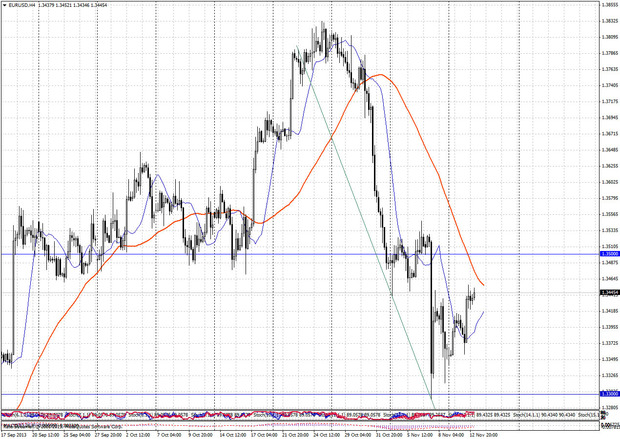Click the 25 Sep 04:00 time label
This screenshot has height=439, width=620.
pyautogui.click(x=78, y=435)
